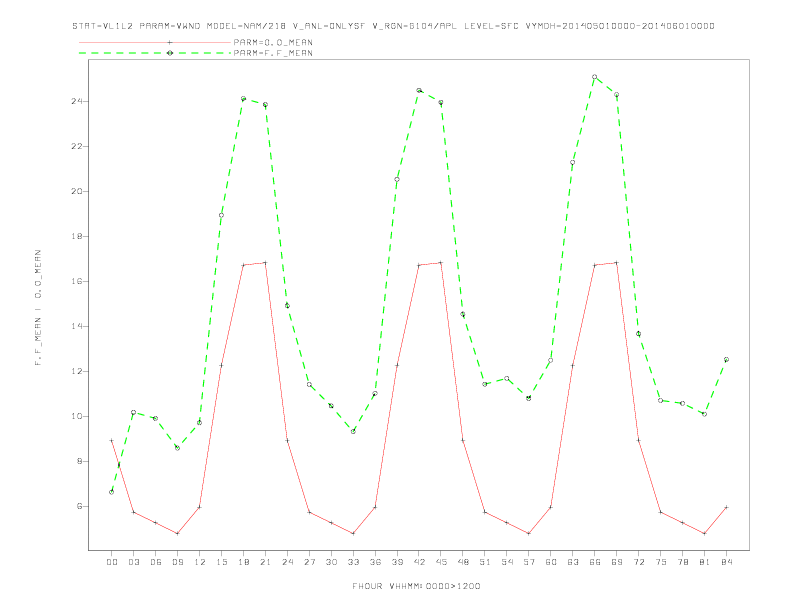Select the green circle data point at hour 00

click(x=112, y=492)
